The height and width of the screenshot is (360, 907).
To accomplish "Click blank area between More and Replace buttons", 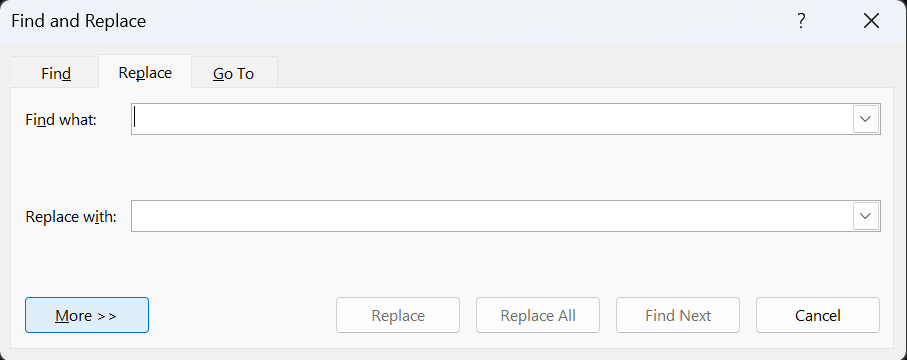I will coord(242,315).
